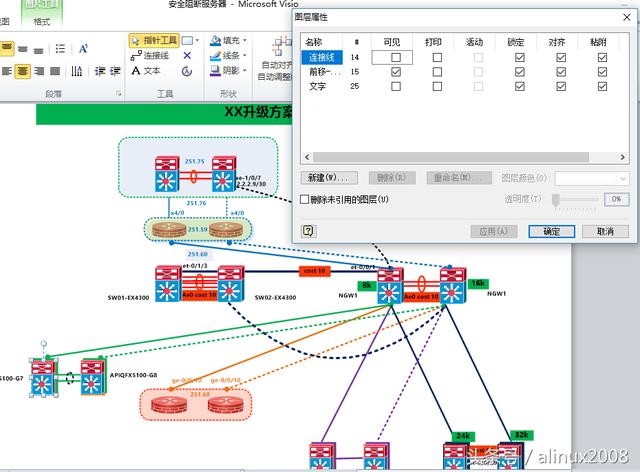Align text left in paragraph group
Image resolution: width=640 pixels, height=472 pixels.
[7, 71]
